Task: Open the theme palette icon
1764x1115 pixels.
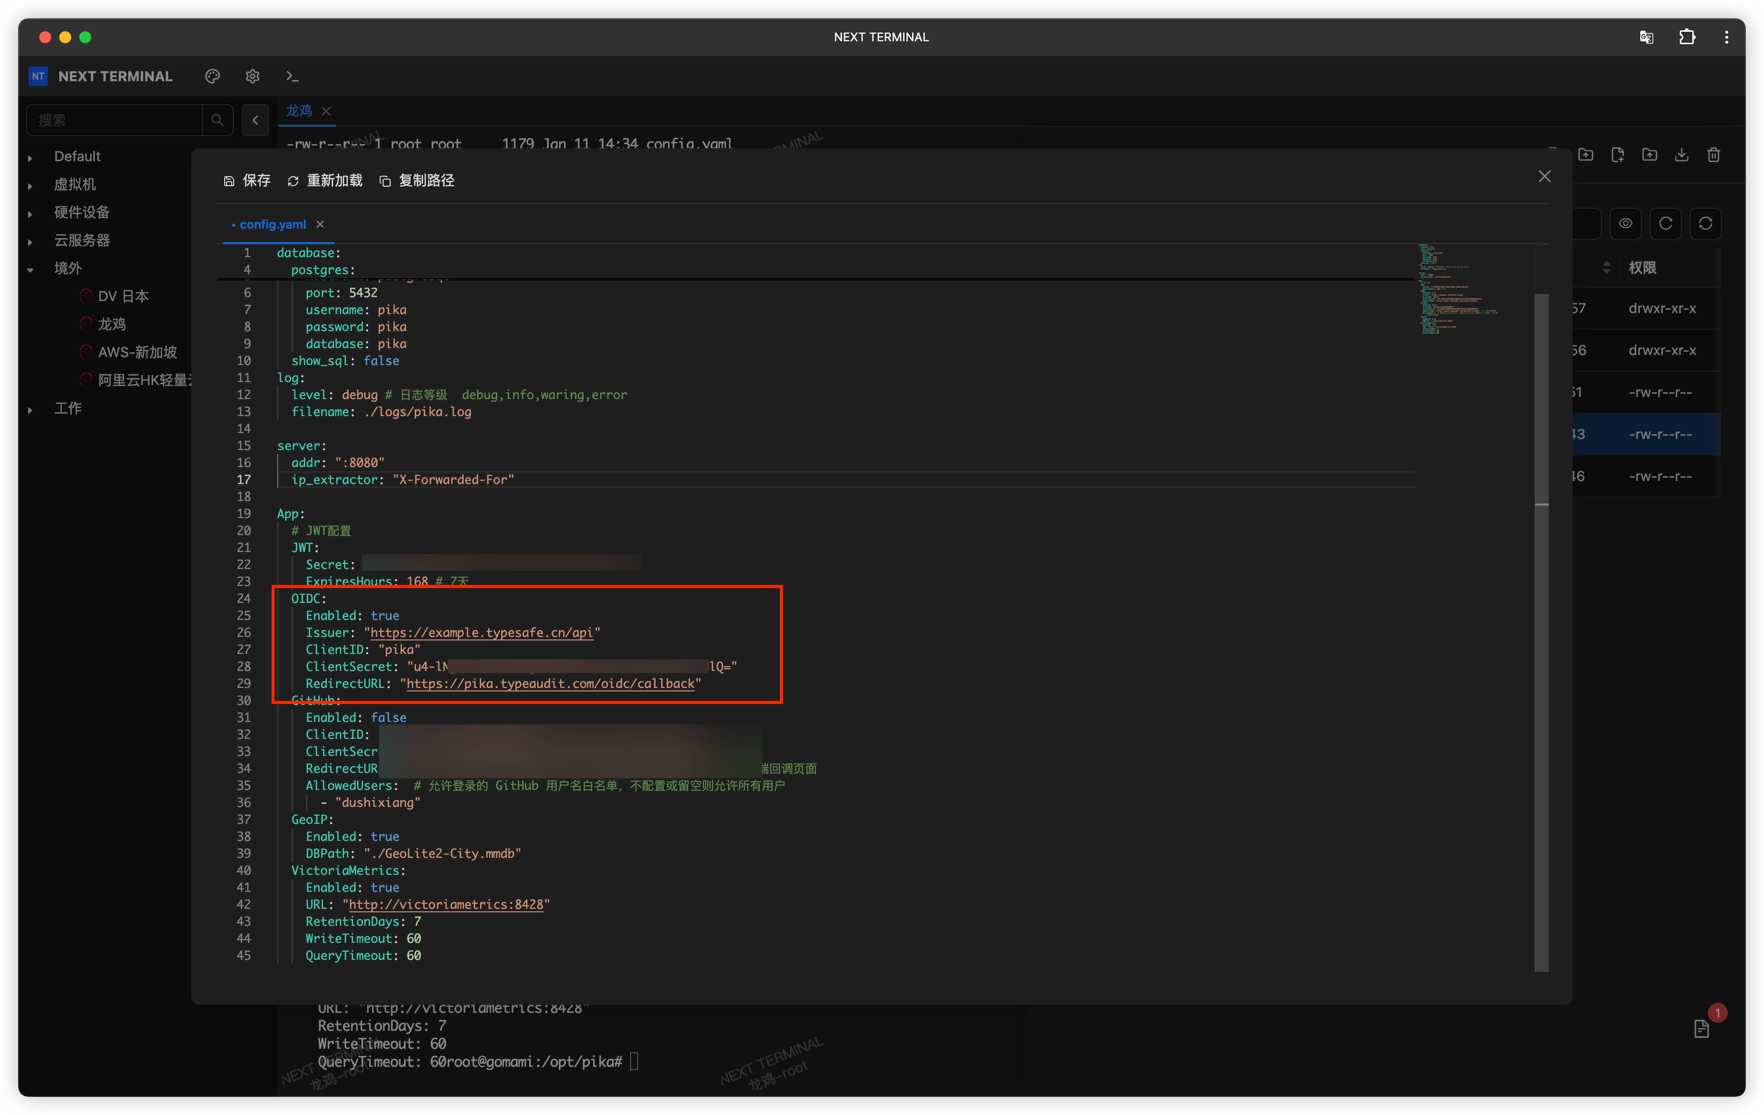Action: click(x=212, y=76)
